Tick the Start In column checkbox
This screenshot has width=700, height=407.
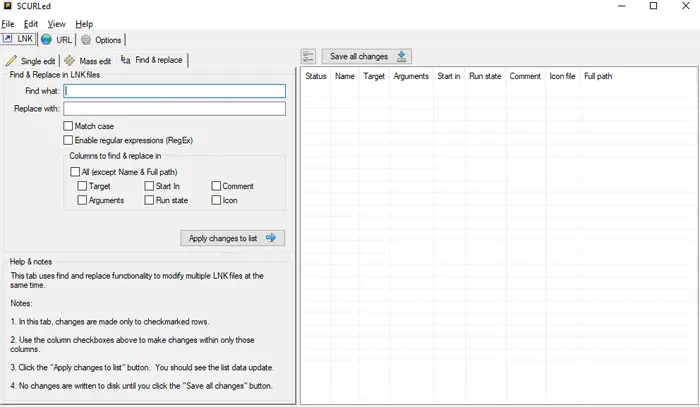149,186
